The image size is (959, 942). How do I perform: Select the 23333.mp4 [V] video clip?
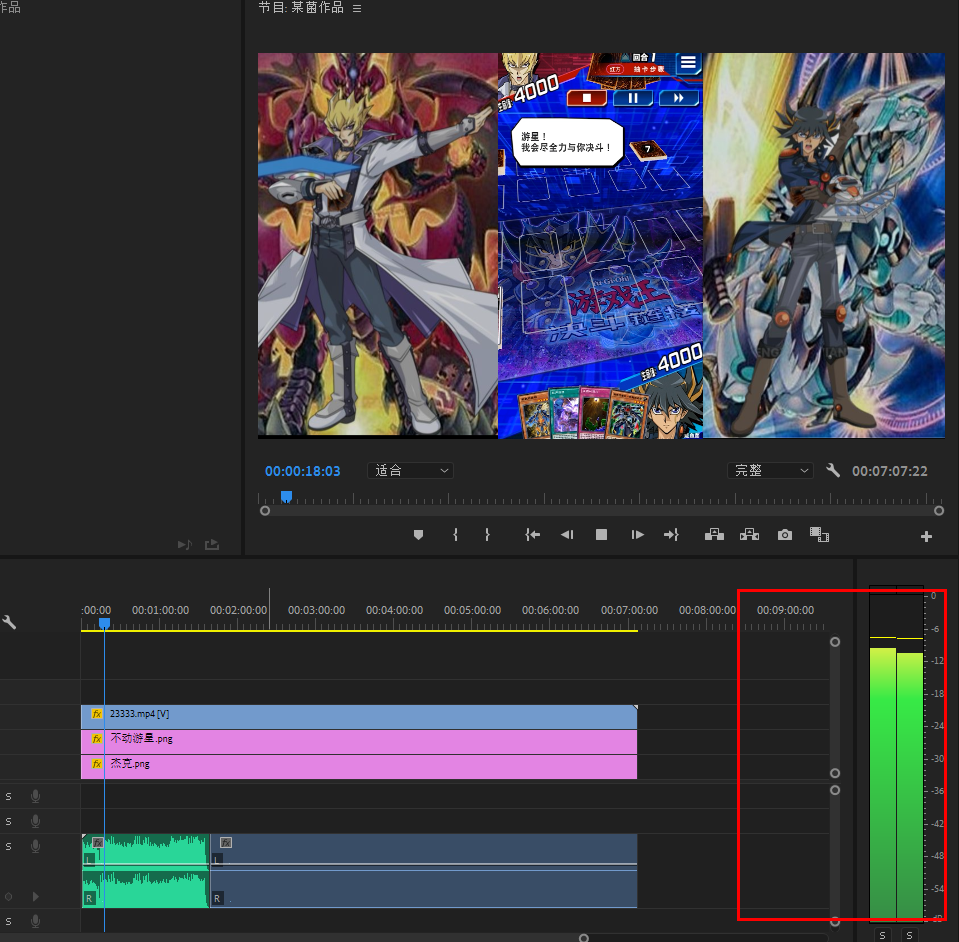pyautogui.click(x=359, y=717)
